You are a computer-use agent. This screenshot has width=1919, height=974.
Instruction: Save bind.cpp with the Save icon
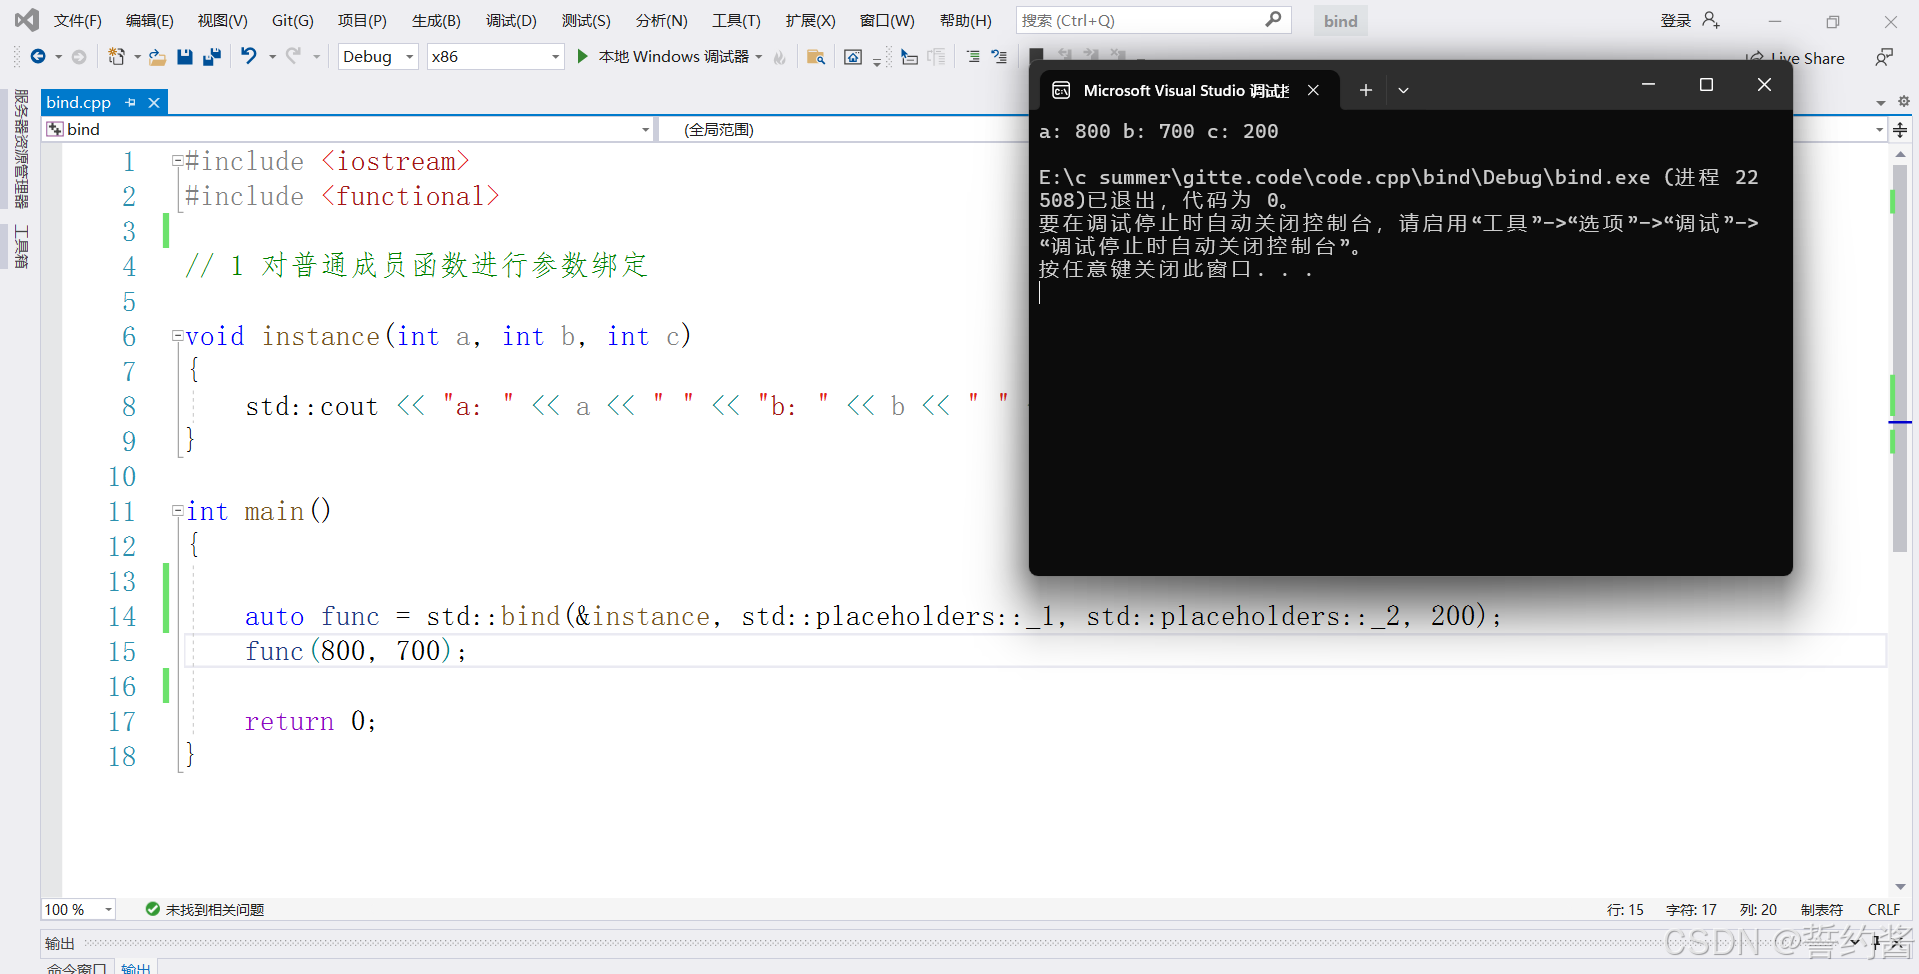point(185,57)
